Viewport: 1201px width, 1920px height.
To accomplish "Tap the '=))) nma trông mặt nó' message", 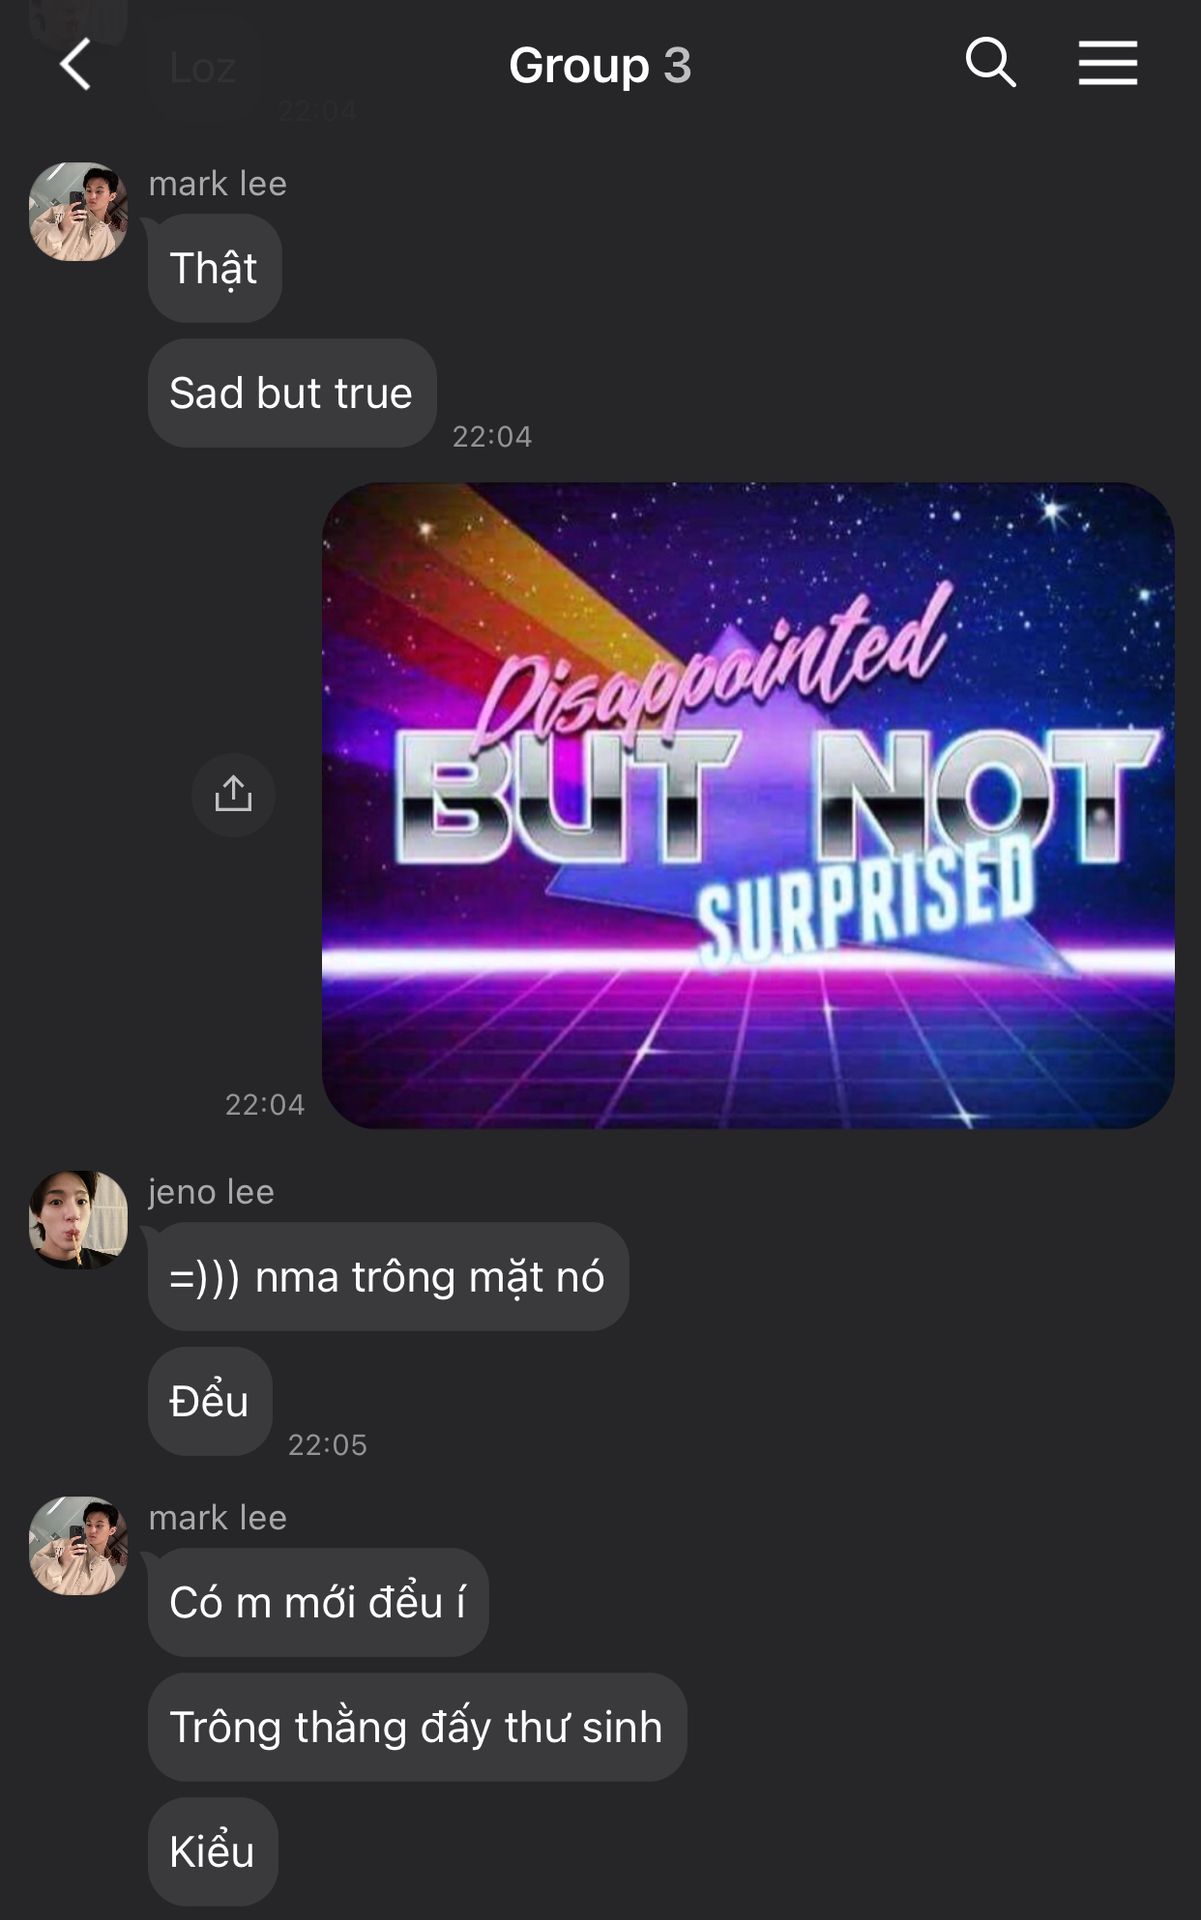I will pos(388,1277).
